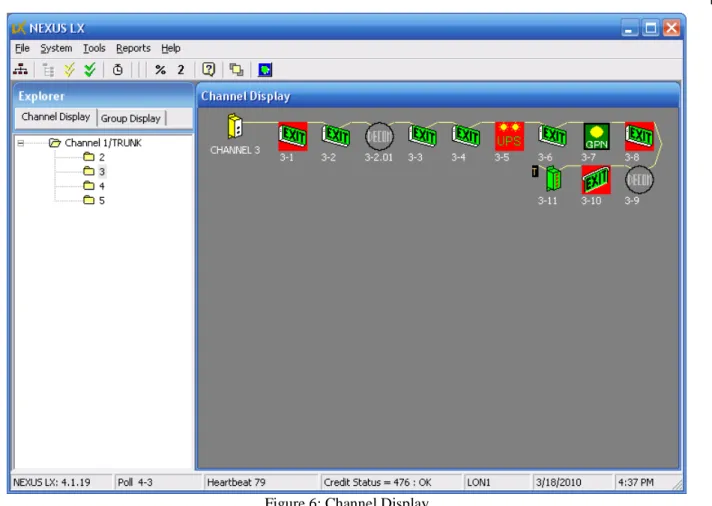Click the green double-check toolbar icon
The width and height of the screenshot is (712, 506).
[90, 69]
